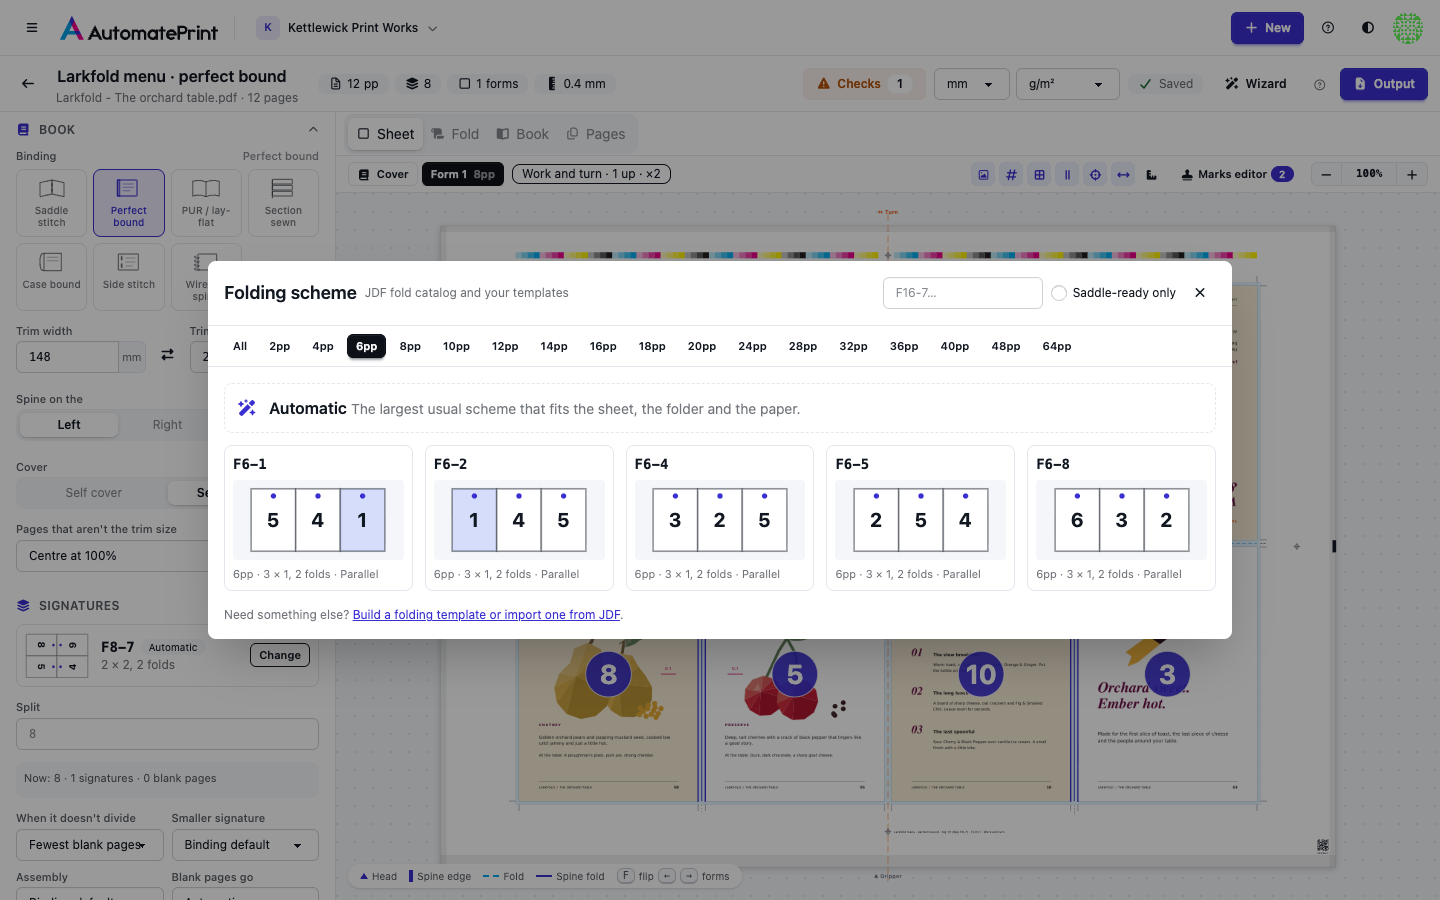Filter schemes by 8pp

[x=410, y=346]
